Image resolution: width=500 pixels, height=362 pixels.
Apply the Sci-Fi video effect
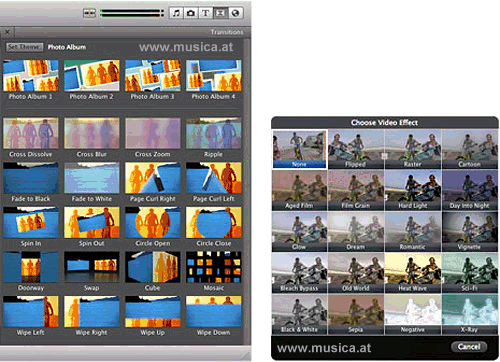point(470,273)
